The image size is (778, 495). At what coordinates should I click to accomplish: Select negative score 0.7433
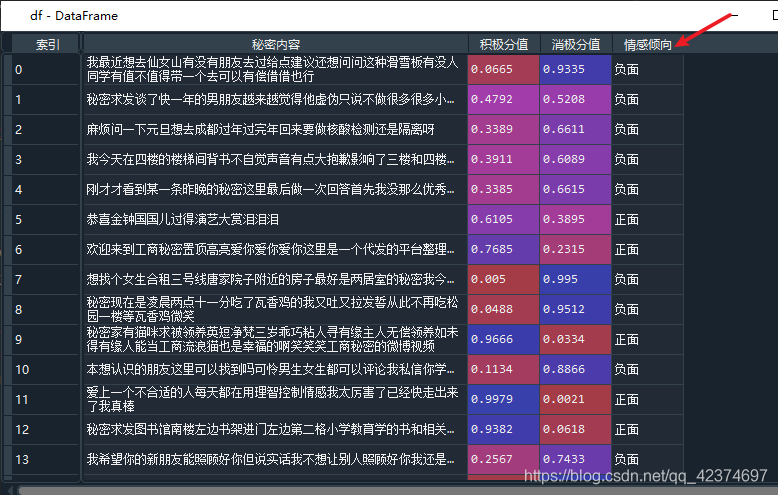tap(576, 459)
